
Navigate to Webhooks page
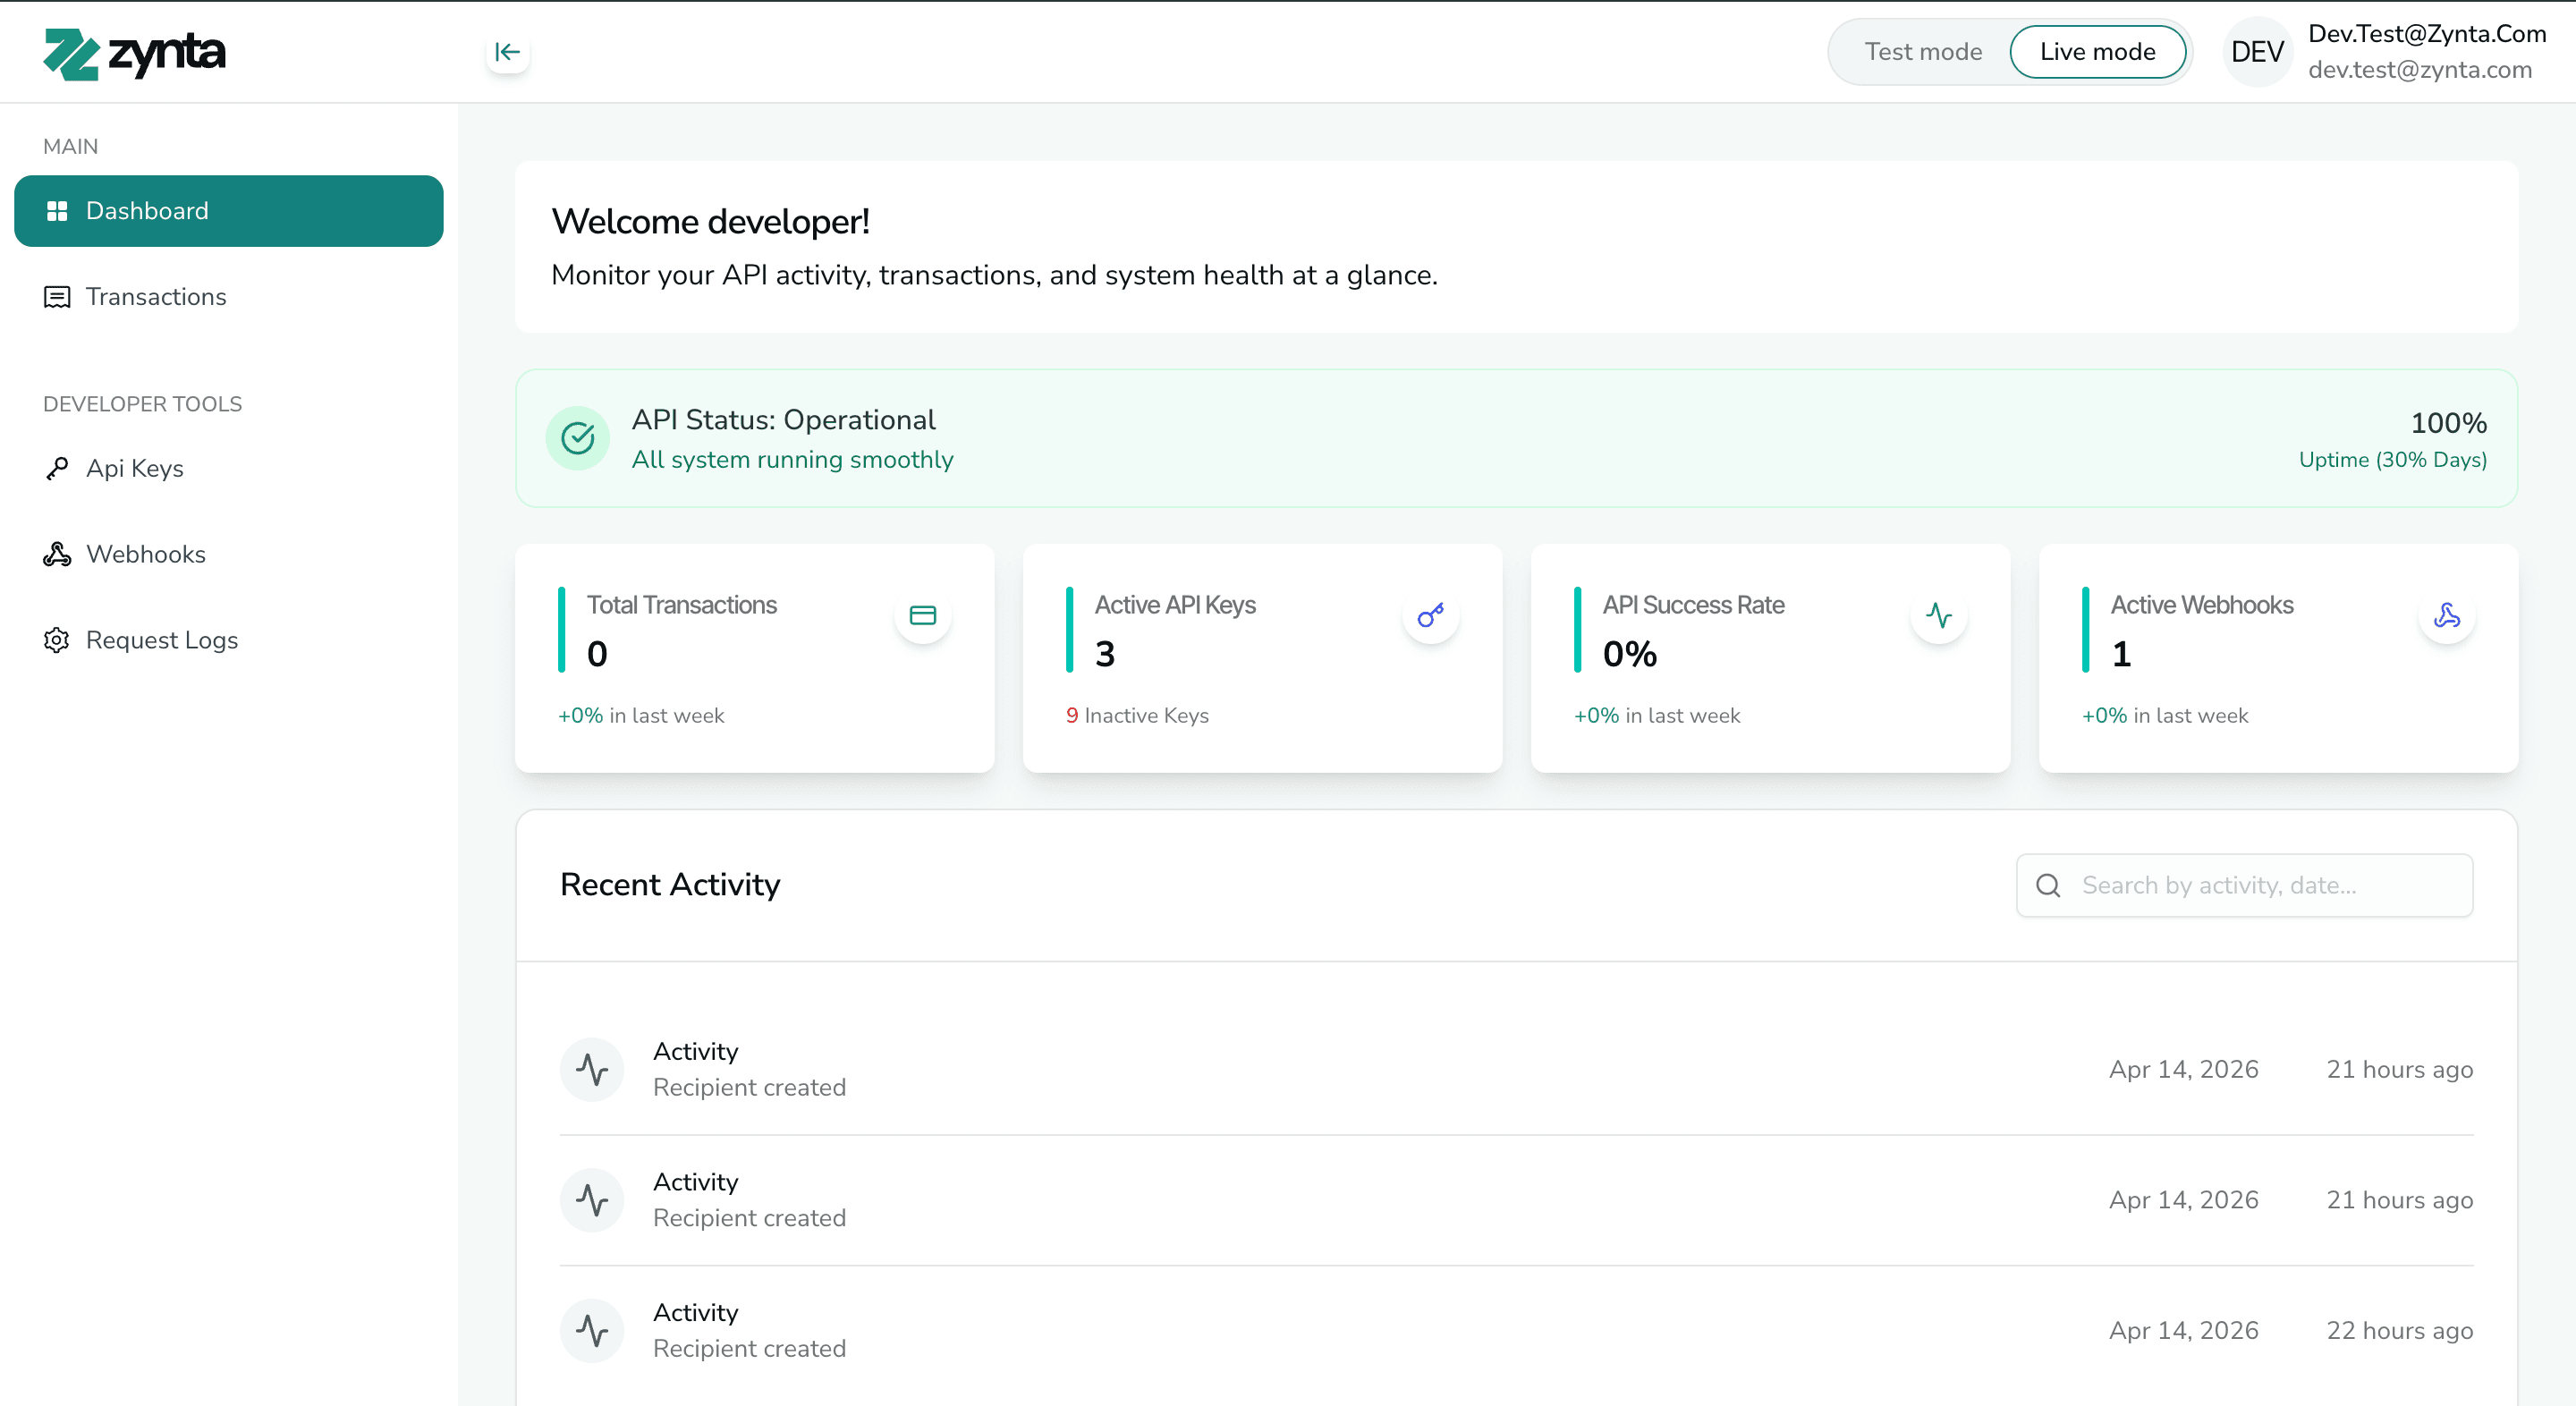tap(145, 554)
